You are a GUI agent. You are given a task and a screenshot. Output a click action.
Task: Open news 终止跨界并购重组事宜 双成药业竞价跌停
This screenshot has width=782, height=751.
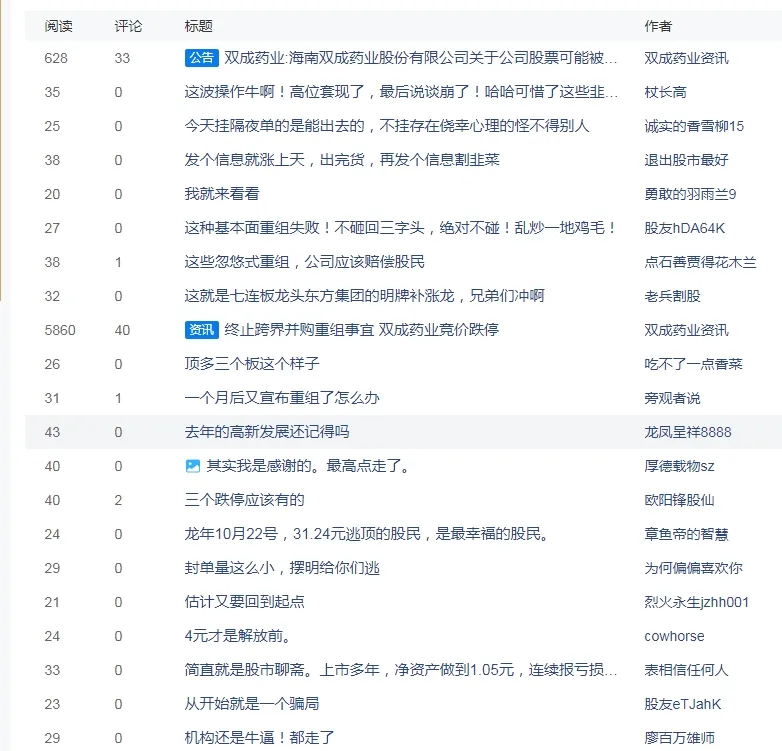coord(362,330)
